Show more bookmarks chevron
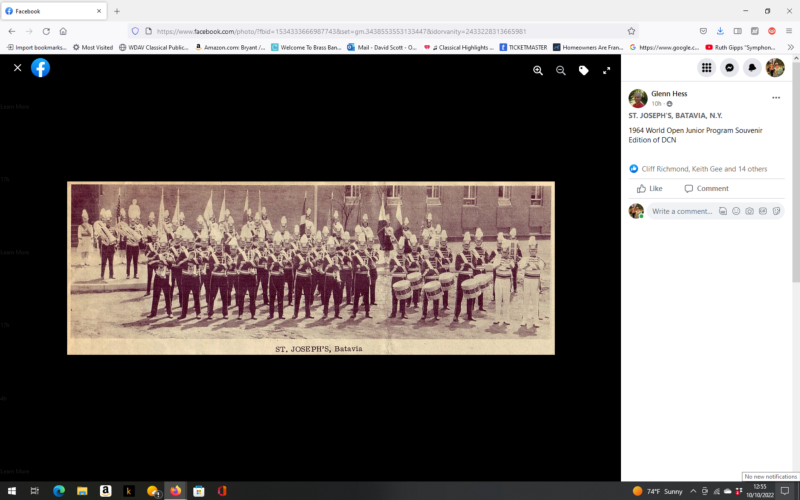 [x=790, y=47]
